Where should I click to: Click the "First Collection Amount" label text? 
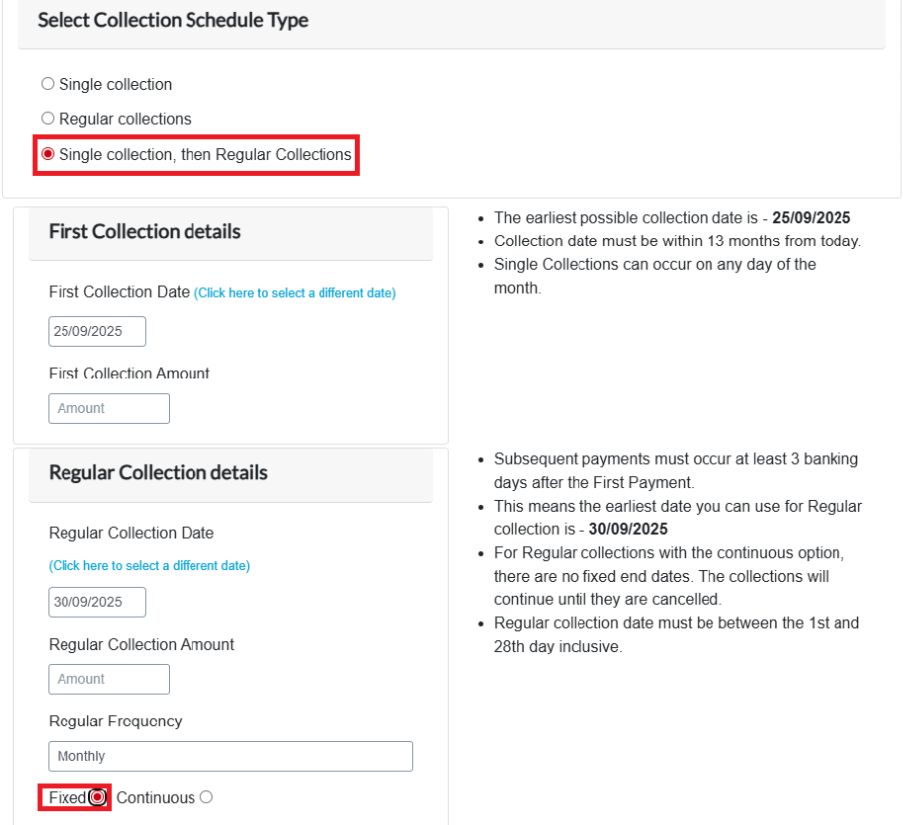[x=129, y=373]
